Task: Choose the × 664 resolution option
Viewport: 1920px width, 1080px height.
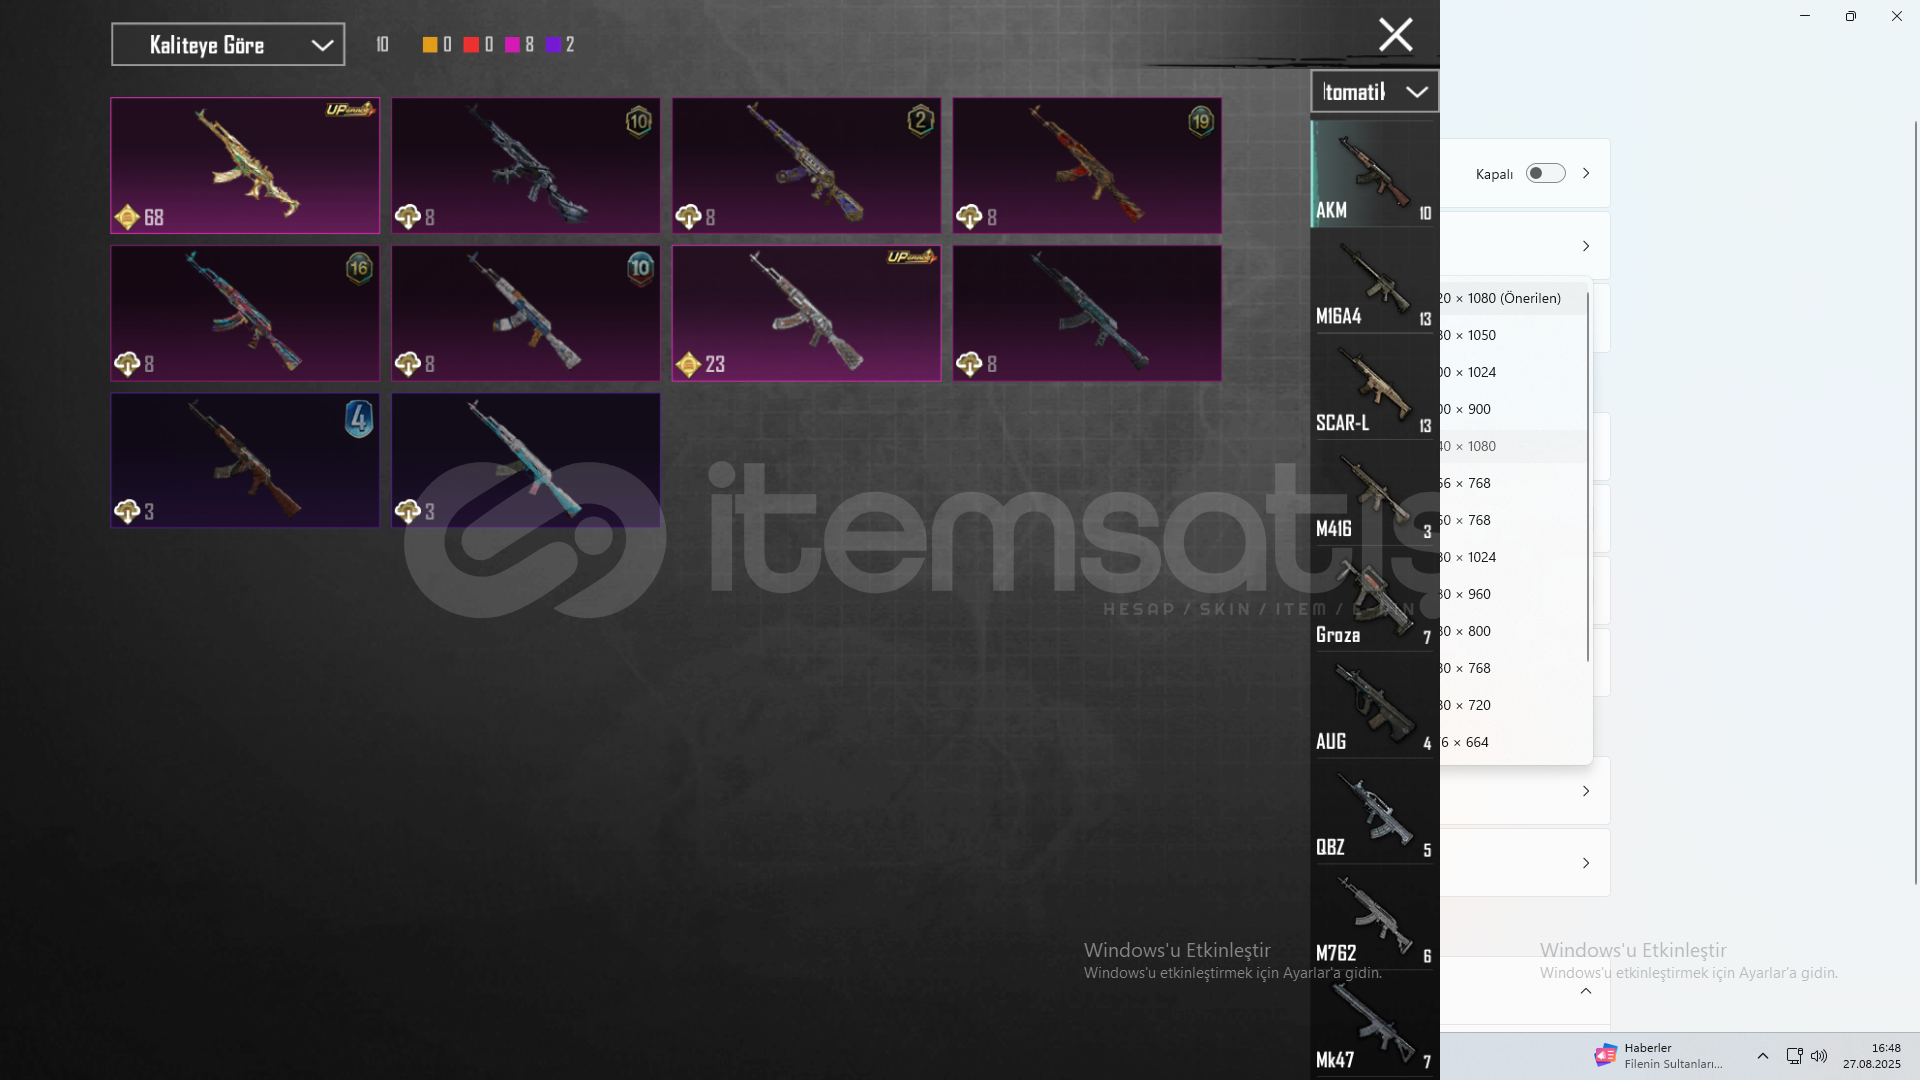Action: pyautogui.click(x=1512, y=742)
